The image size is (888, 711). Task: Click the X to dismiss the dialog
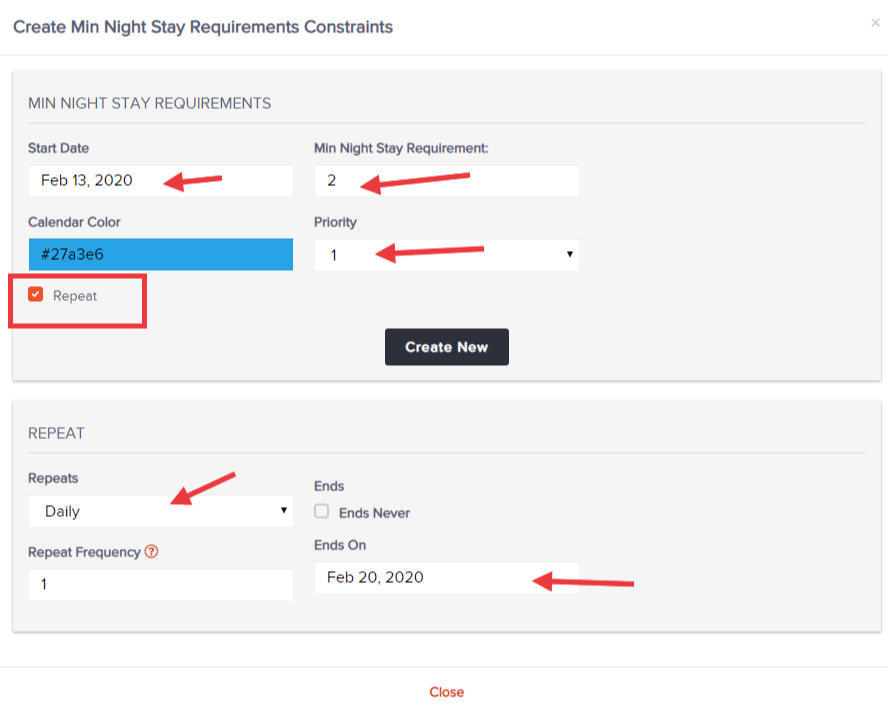point(875,20)
